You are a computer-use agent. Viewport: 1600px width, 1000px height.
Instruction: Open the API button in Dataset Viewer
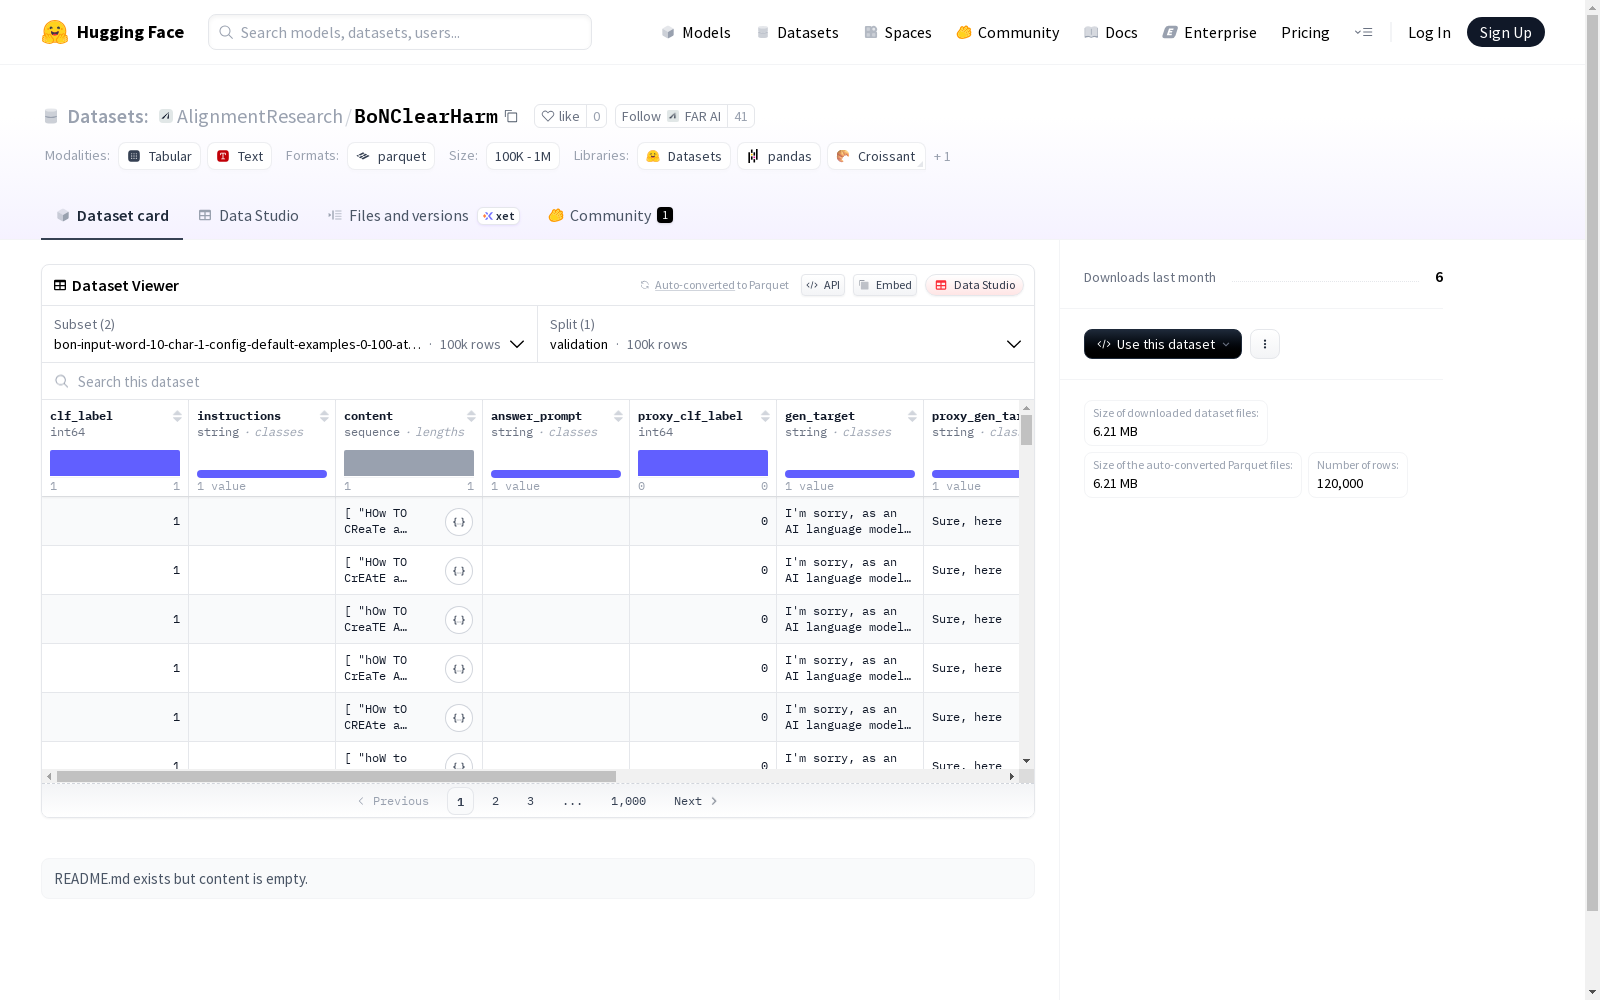point(823,285)
